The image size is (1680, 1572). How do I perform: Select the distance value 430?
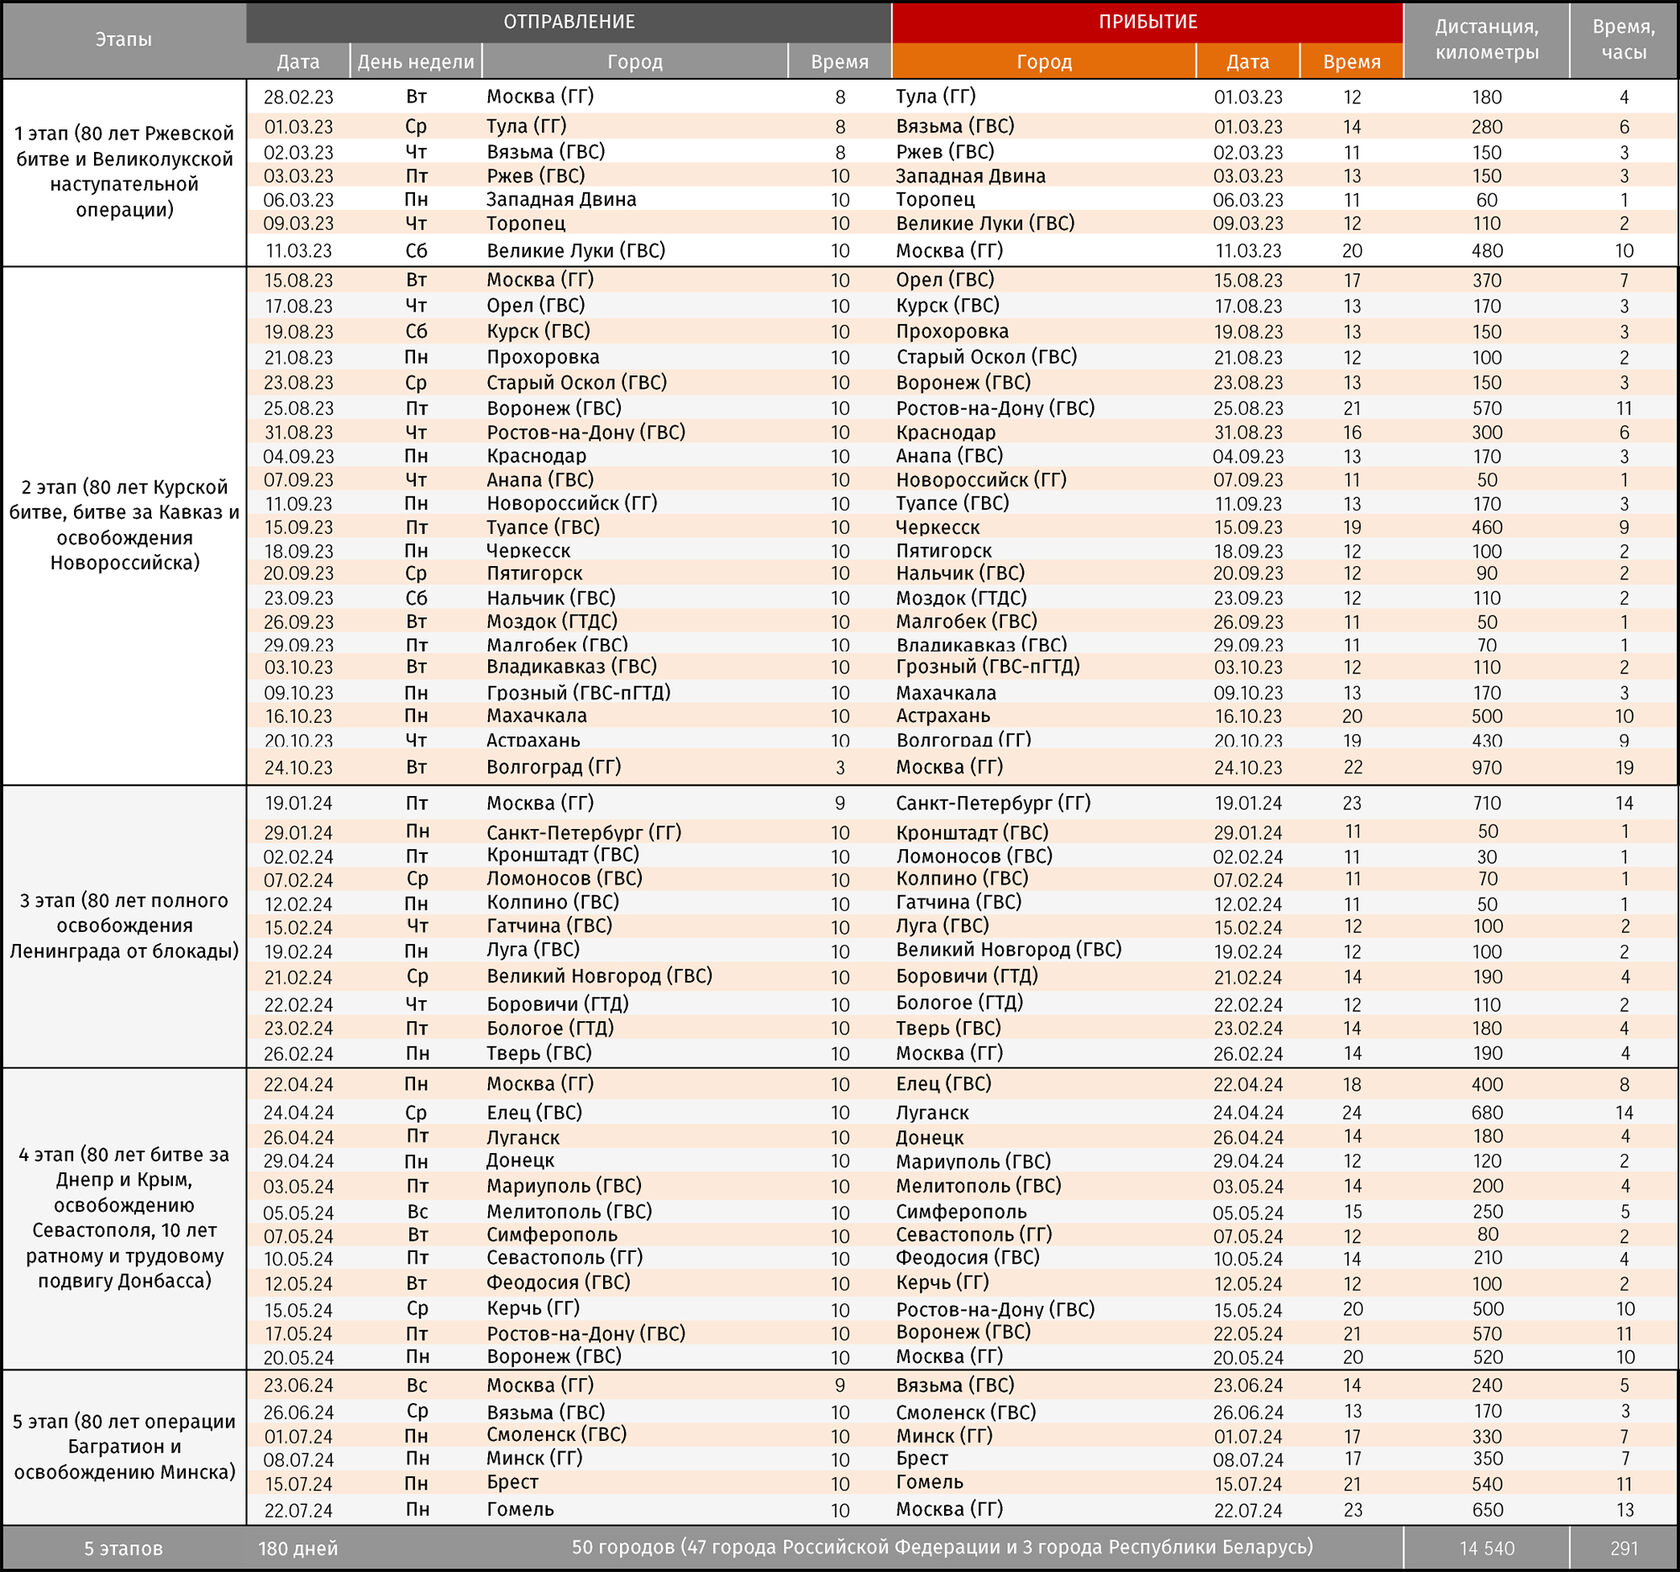pyautogui.click(x=1487, y=740)
